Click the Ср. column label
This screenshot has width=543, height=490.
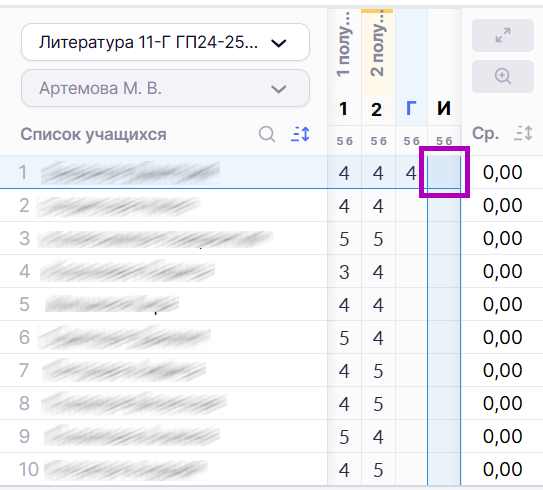486,133
